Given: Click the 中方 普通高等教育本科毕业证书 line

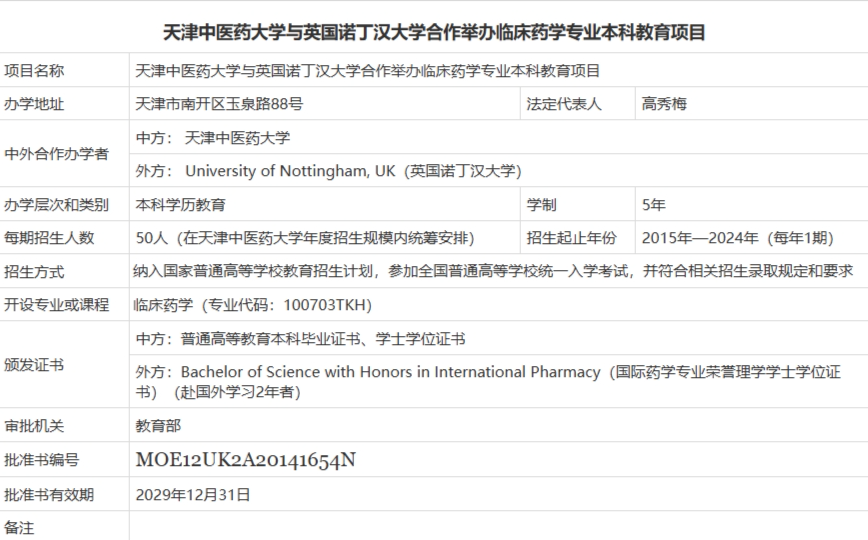Looking at the screenshot, I should coord(301,338).
